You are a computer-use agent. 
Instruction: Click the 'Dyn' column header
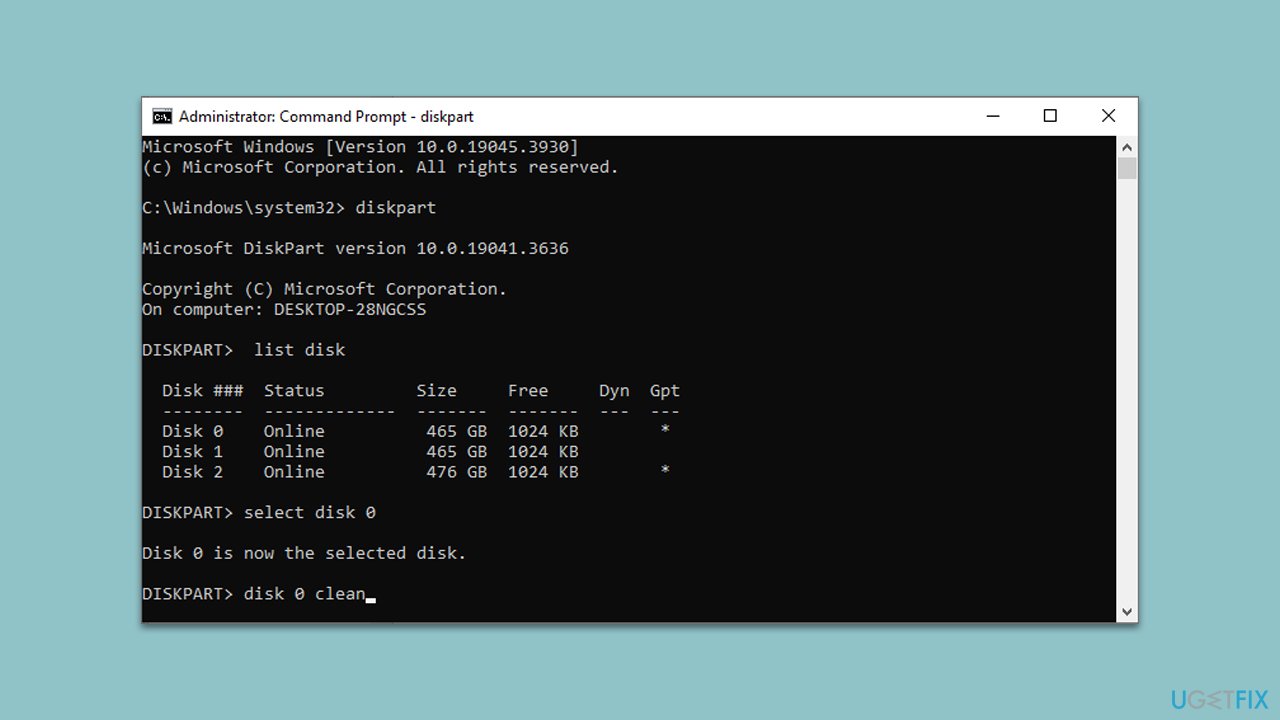[614, 391]
